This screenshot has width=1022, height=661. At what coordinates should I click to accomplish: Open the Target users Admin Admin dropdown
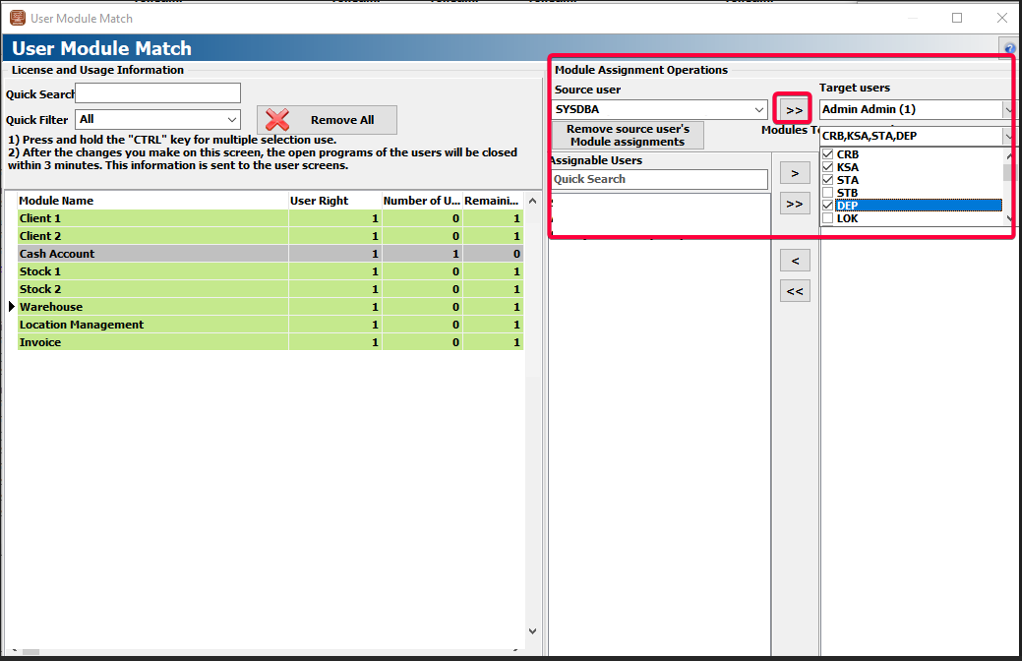(x=1007, y=110)
